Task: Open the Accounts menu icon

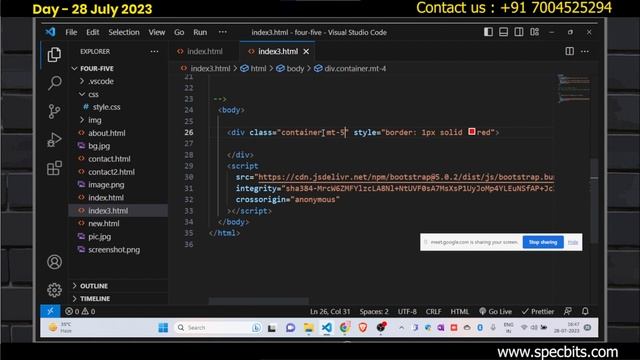Action: [54, 262]
